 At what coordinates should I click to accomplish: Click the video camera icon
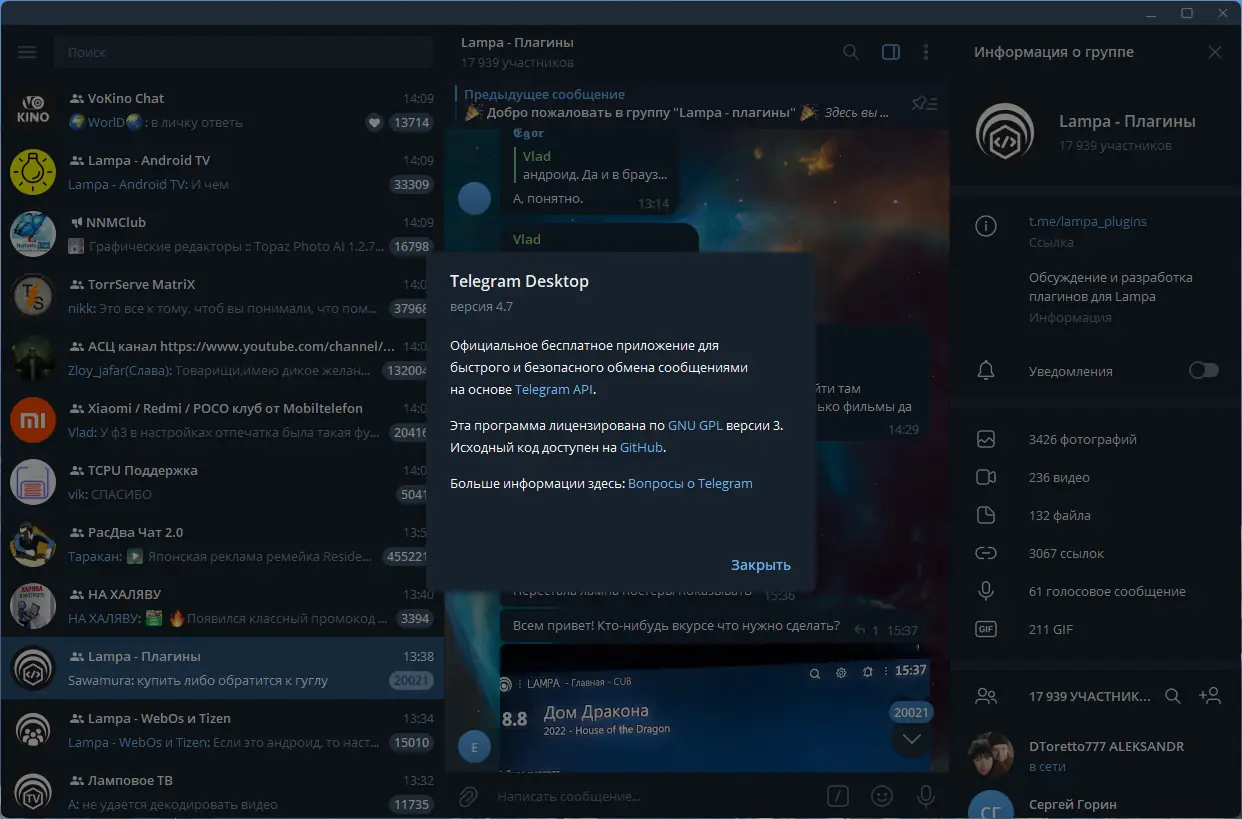point(986,477)
